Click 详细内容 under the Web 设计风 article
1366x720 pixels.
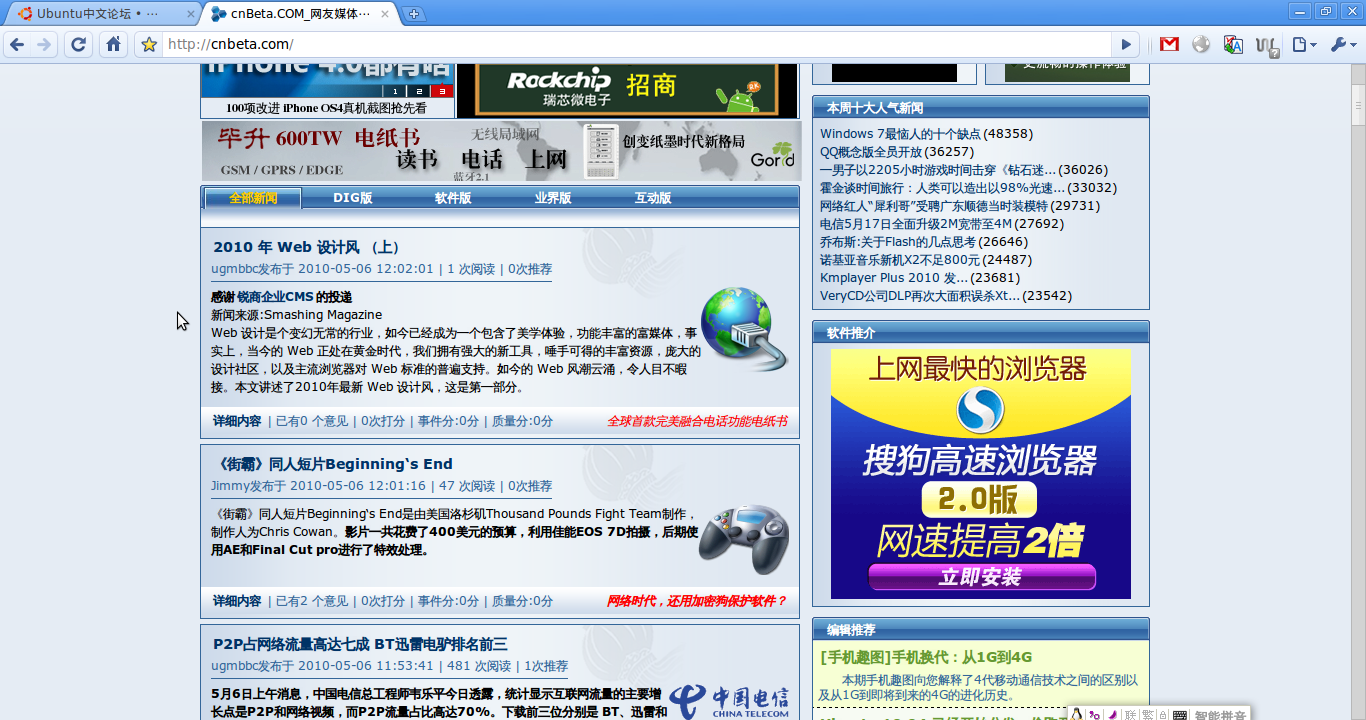[237, 421]
